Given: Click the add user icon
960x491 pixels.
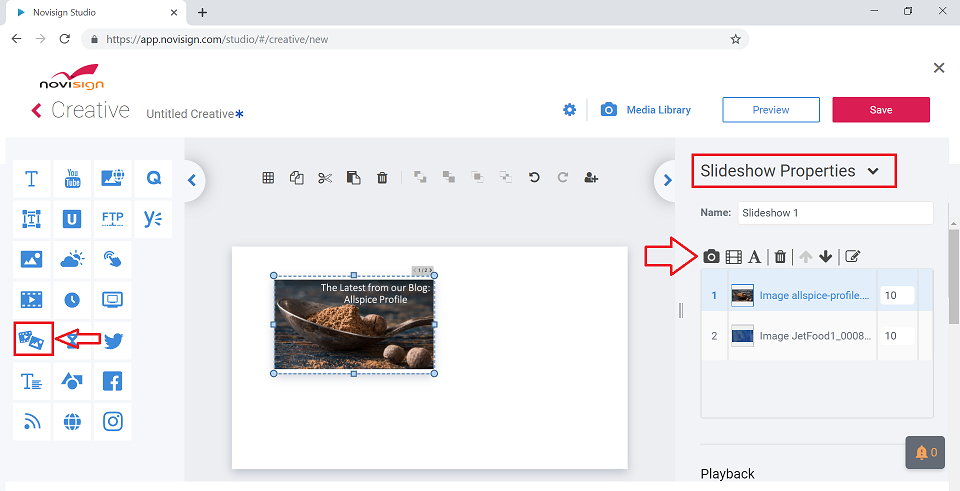Looking at the screenshot, I should [591, 178].
